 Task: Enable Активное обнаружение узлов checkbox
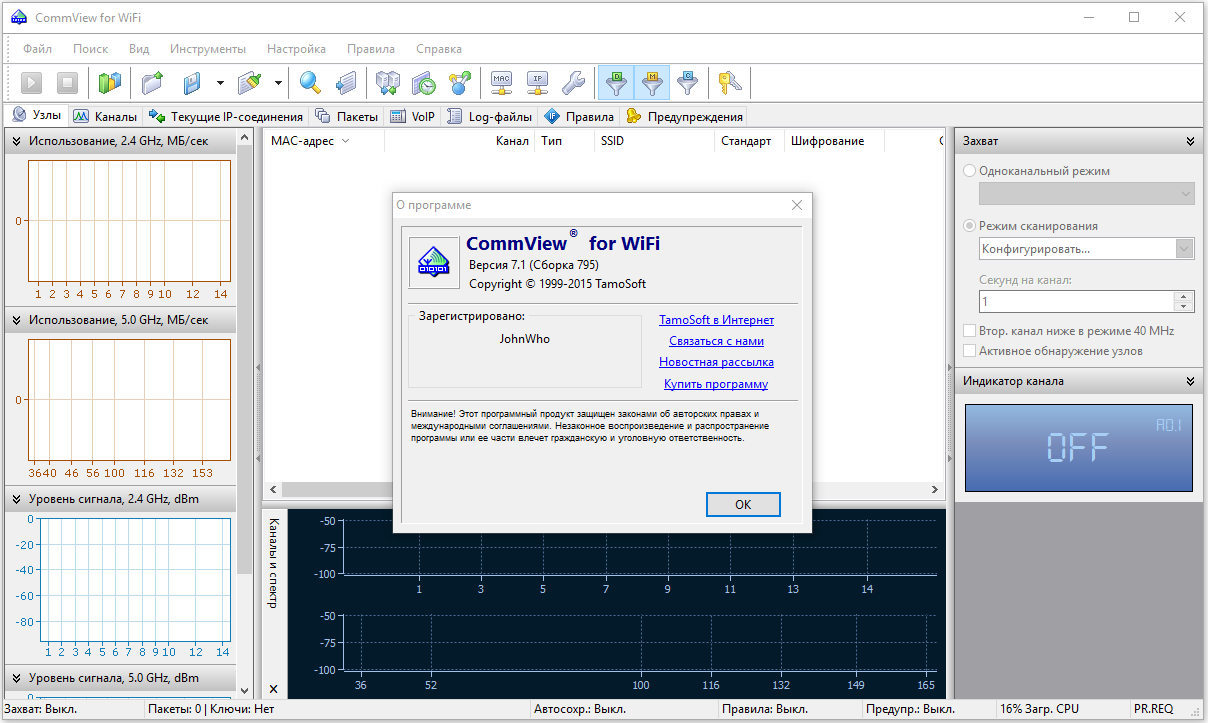click(969, 351)
